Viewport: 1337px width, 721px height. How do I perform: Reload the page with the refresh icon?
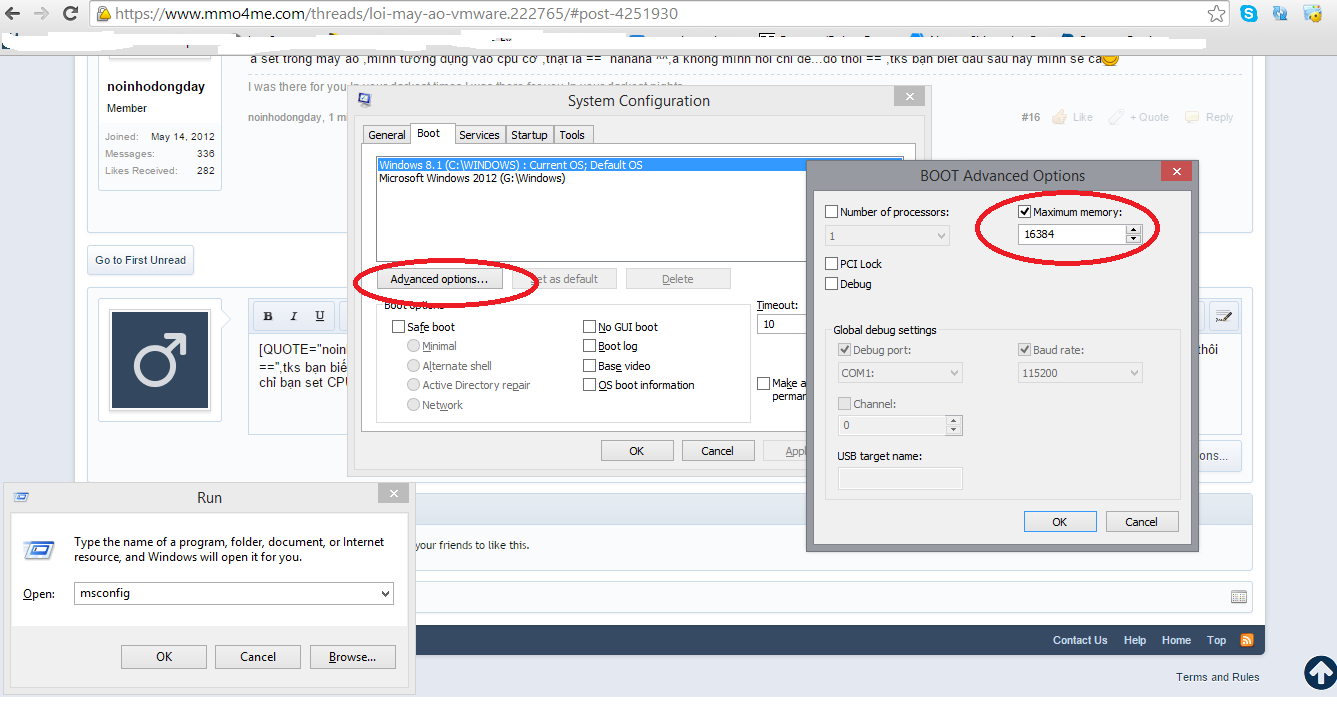pos(70,14)
